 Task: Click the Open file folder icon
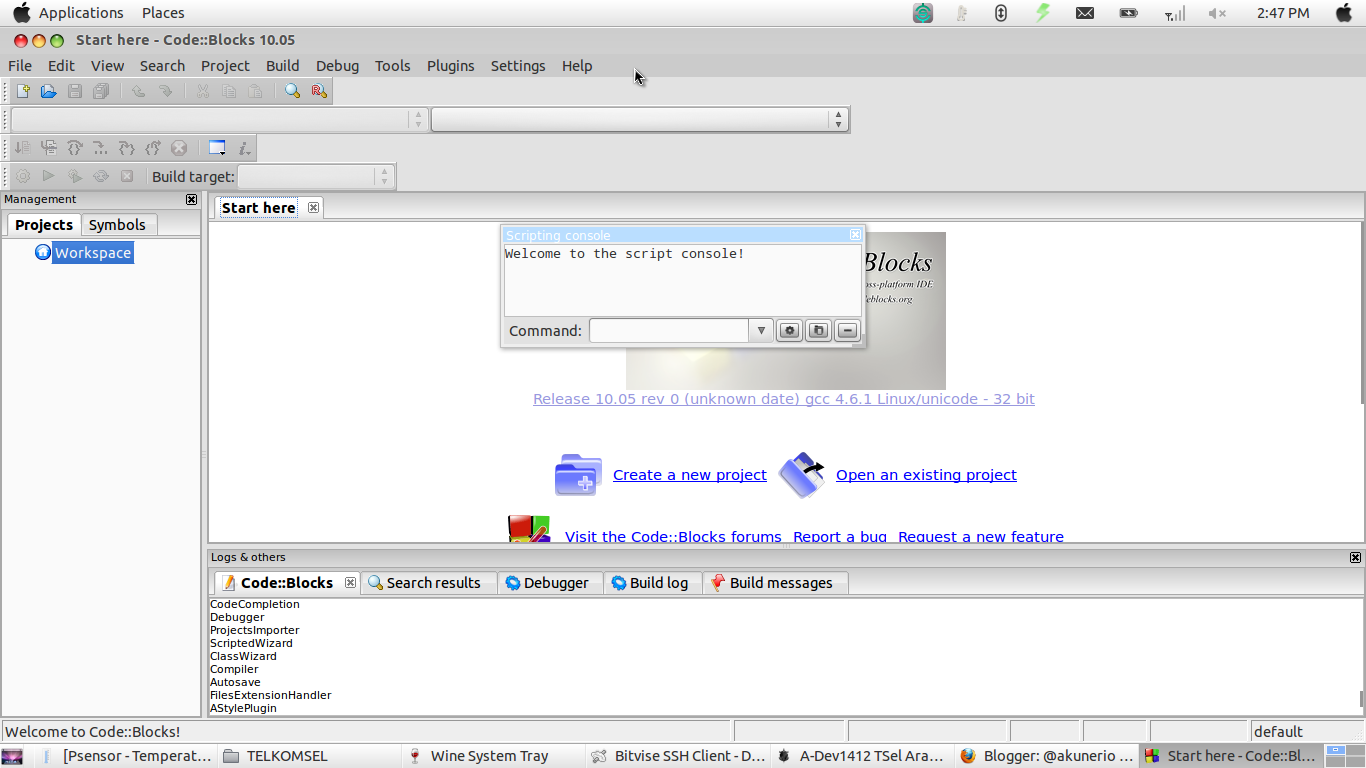[49, 91]
